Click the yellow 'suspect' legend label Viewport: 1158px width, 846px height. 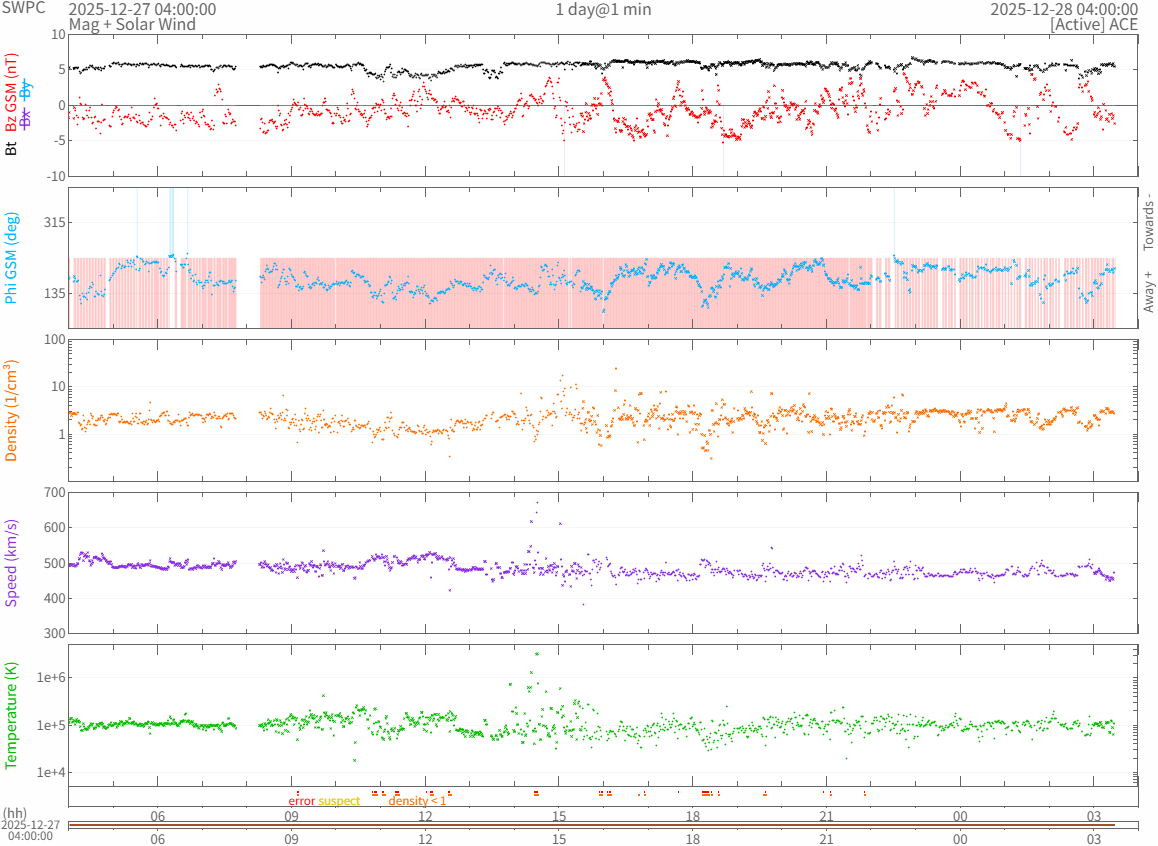tap(339, 801)
